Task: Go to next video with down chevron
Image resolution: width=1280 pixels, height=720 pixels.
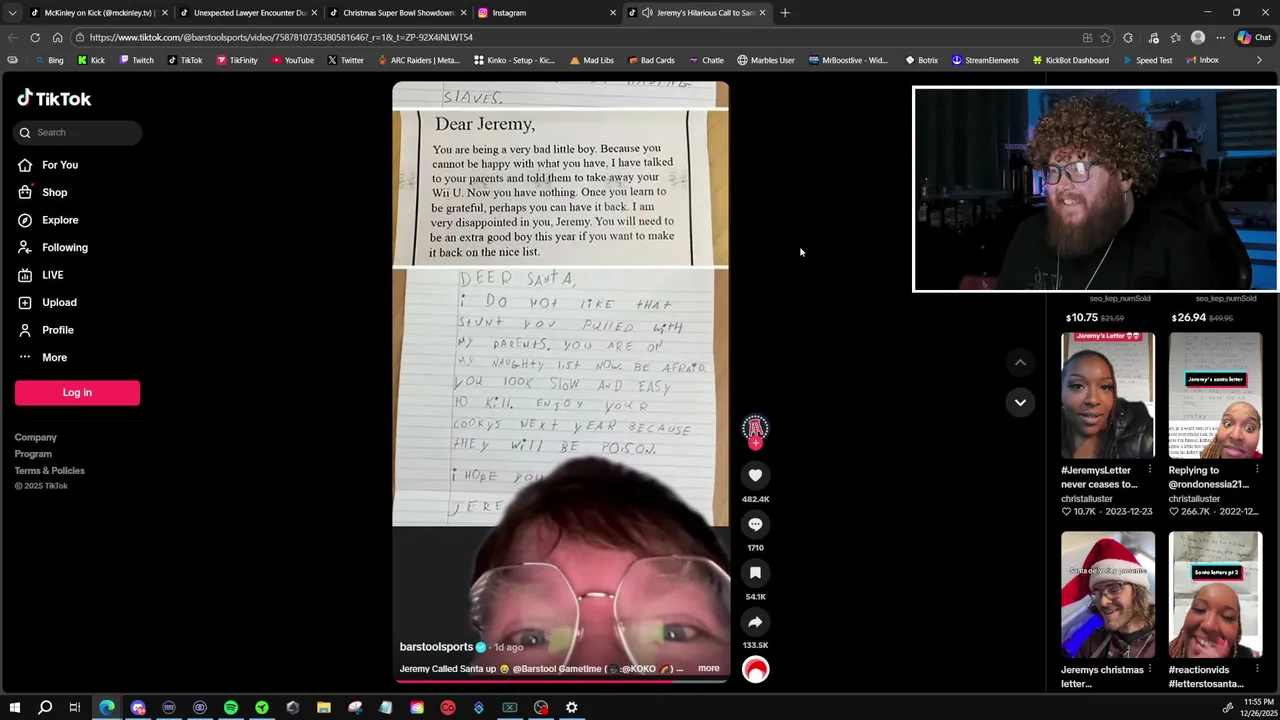Action: coord(1020,402)
